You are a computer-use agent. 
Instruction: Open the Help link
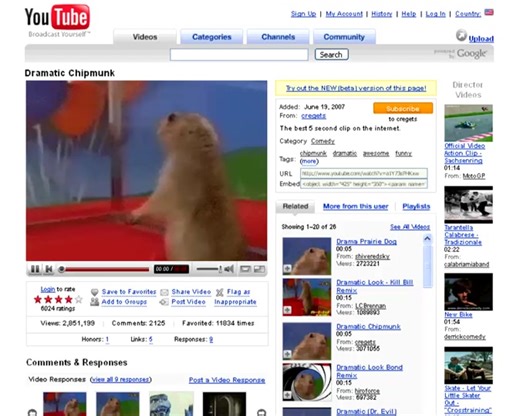click(409, 14)
